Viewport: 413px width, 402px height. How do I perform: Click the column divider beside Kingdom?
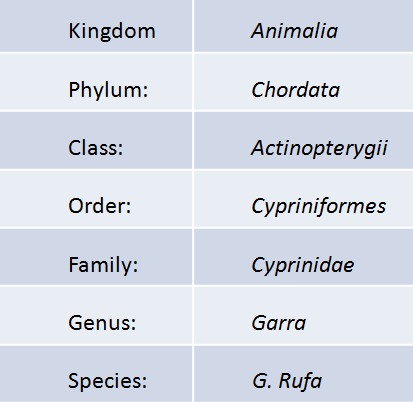(x=193, y=26)
